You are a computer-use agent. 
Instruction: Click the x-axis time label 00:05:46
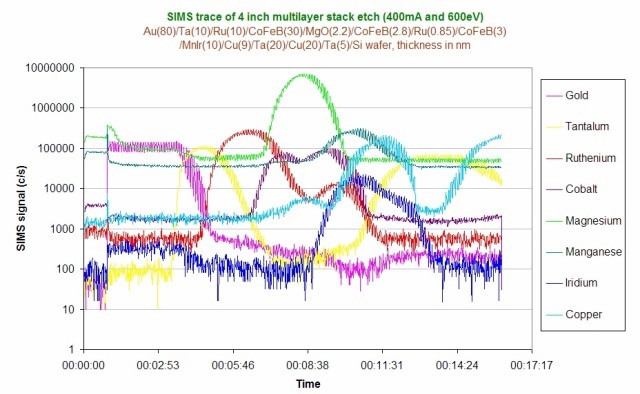point(233,365)
